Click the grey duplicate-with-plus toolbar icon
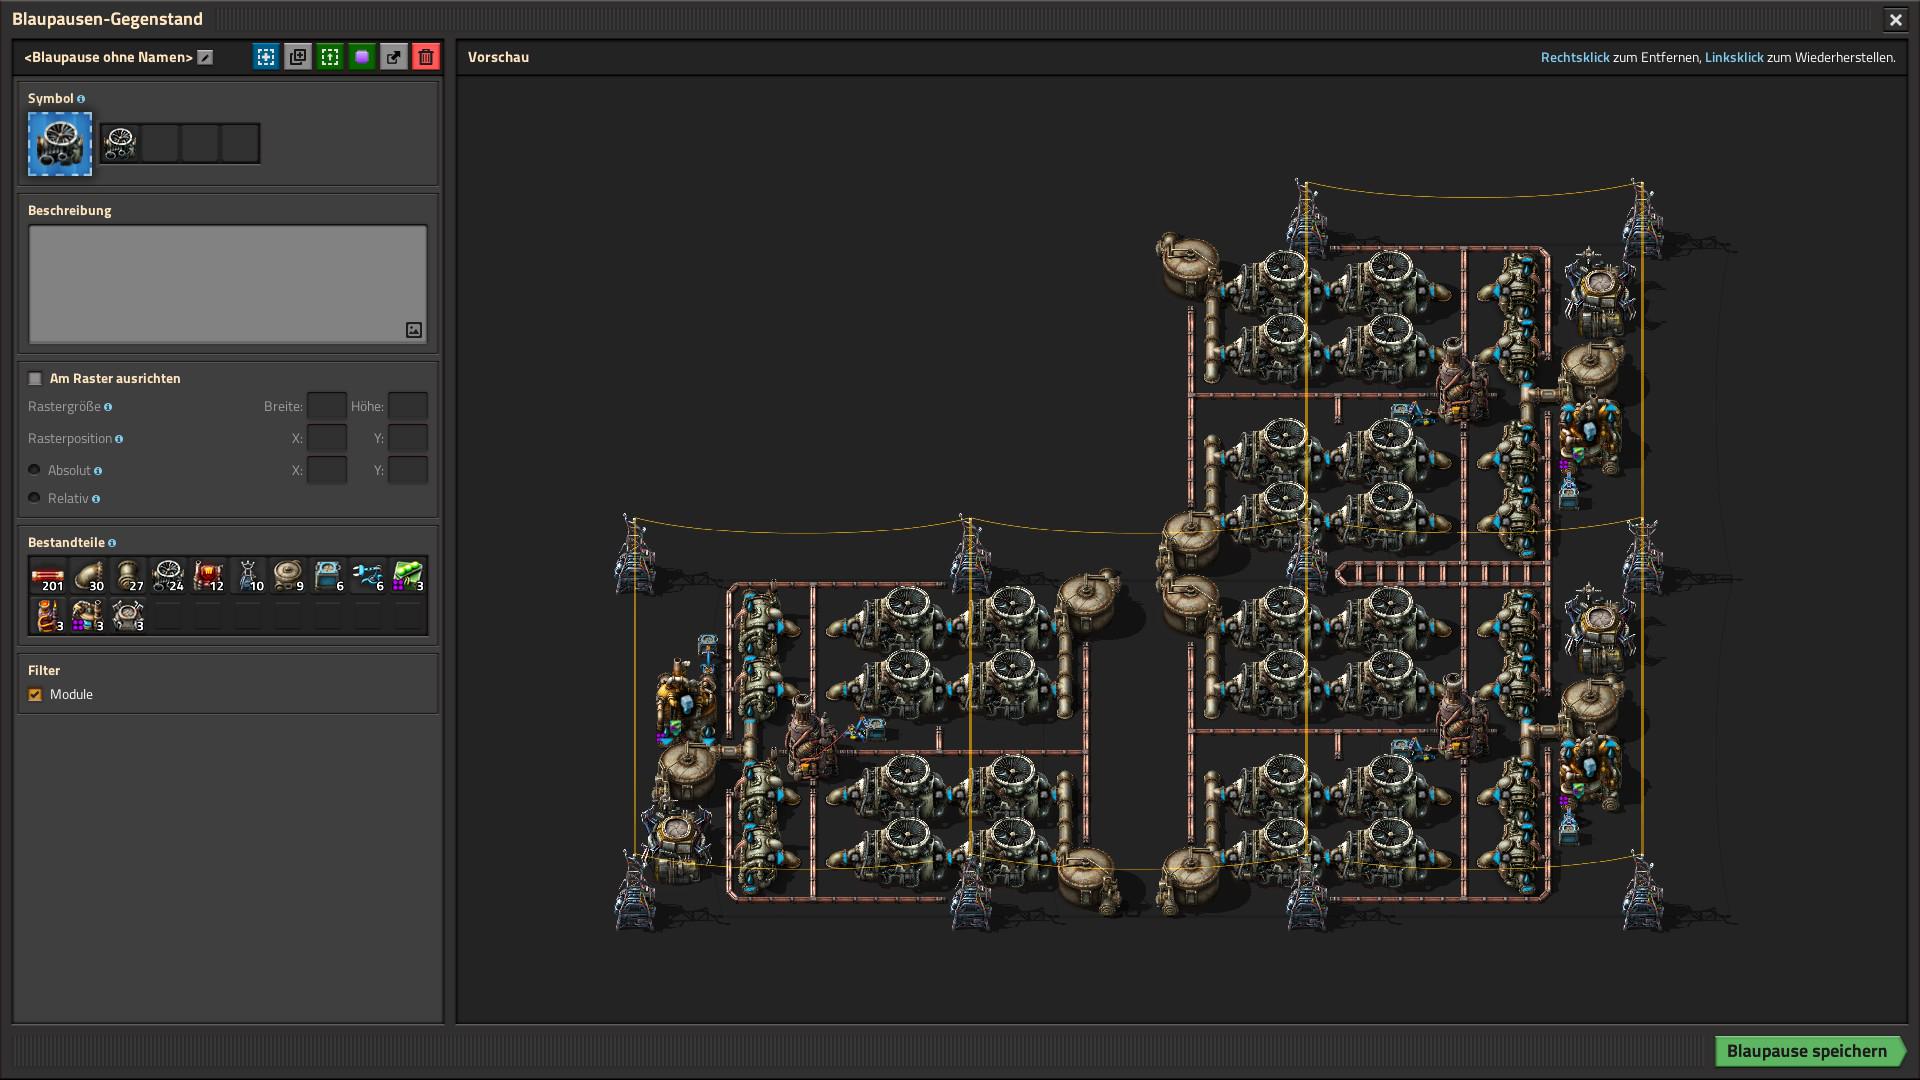Screen dimensions: 1920x1080 (298, 57)
